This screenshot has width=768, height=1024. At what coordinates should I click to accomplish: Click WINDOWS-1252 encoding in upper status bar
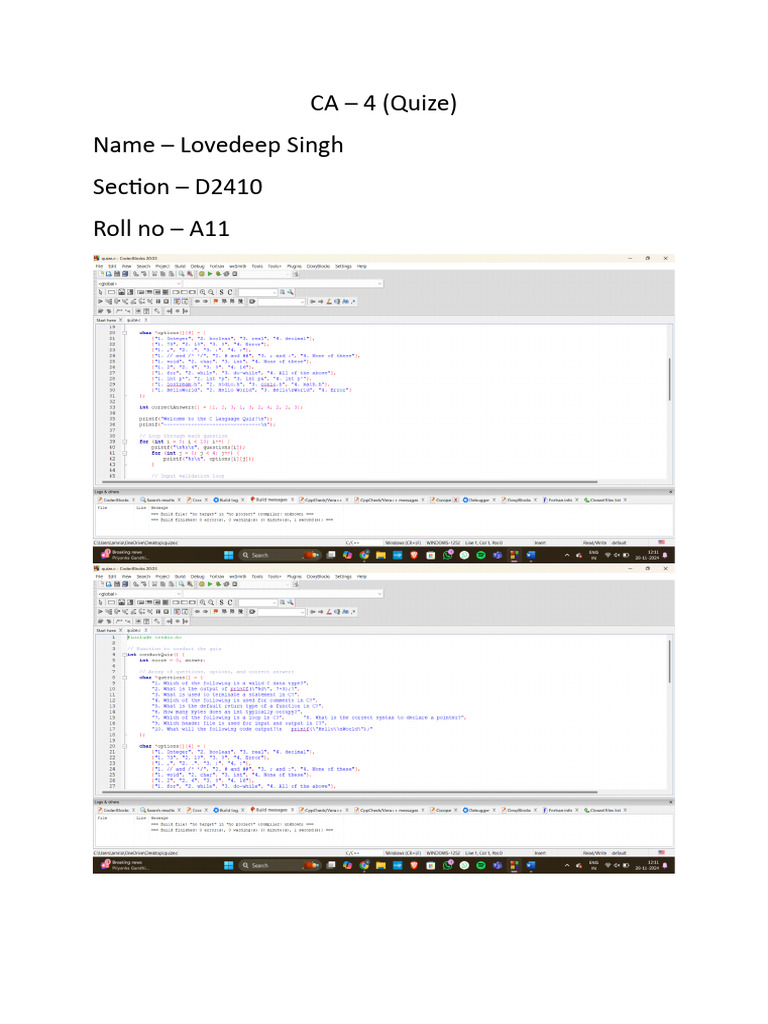(x=443, y=543)
